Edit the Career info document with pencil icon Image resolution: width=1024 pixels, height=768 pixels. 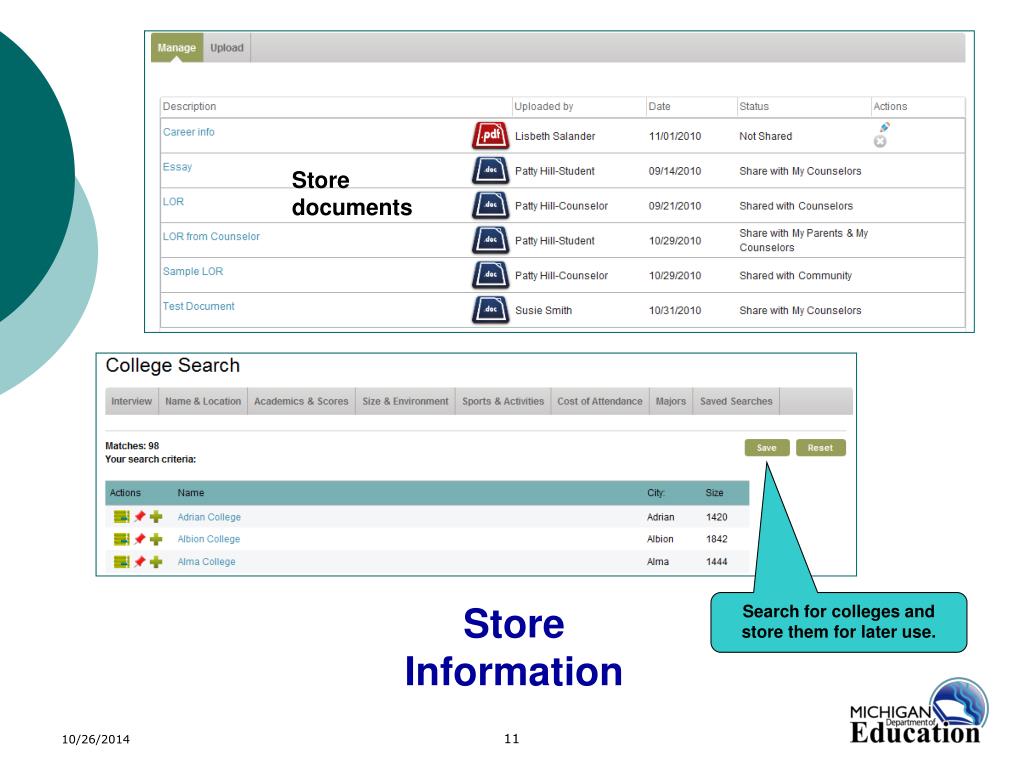click(884, 127)
